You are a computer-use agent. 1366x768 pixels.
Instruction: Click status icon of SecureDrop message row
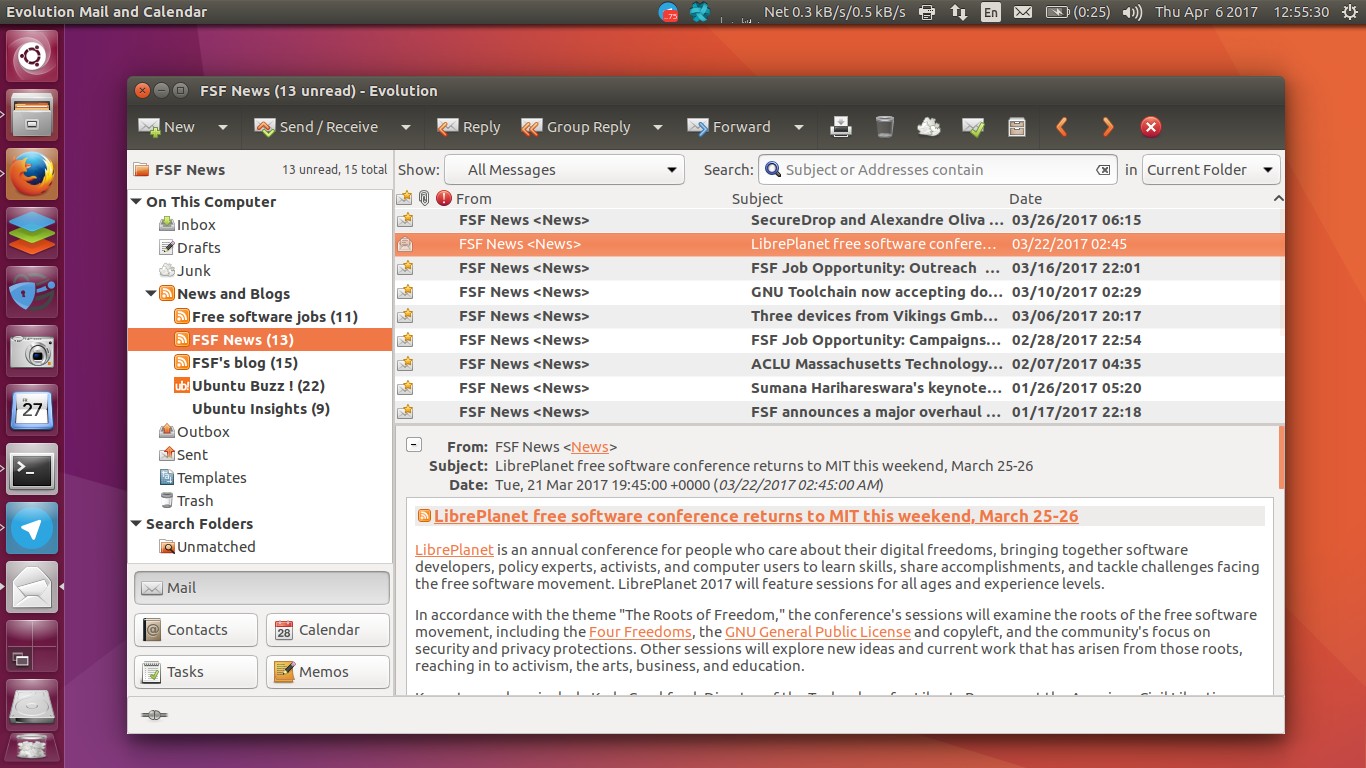point(404,220)
